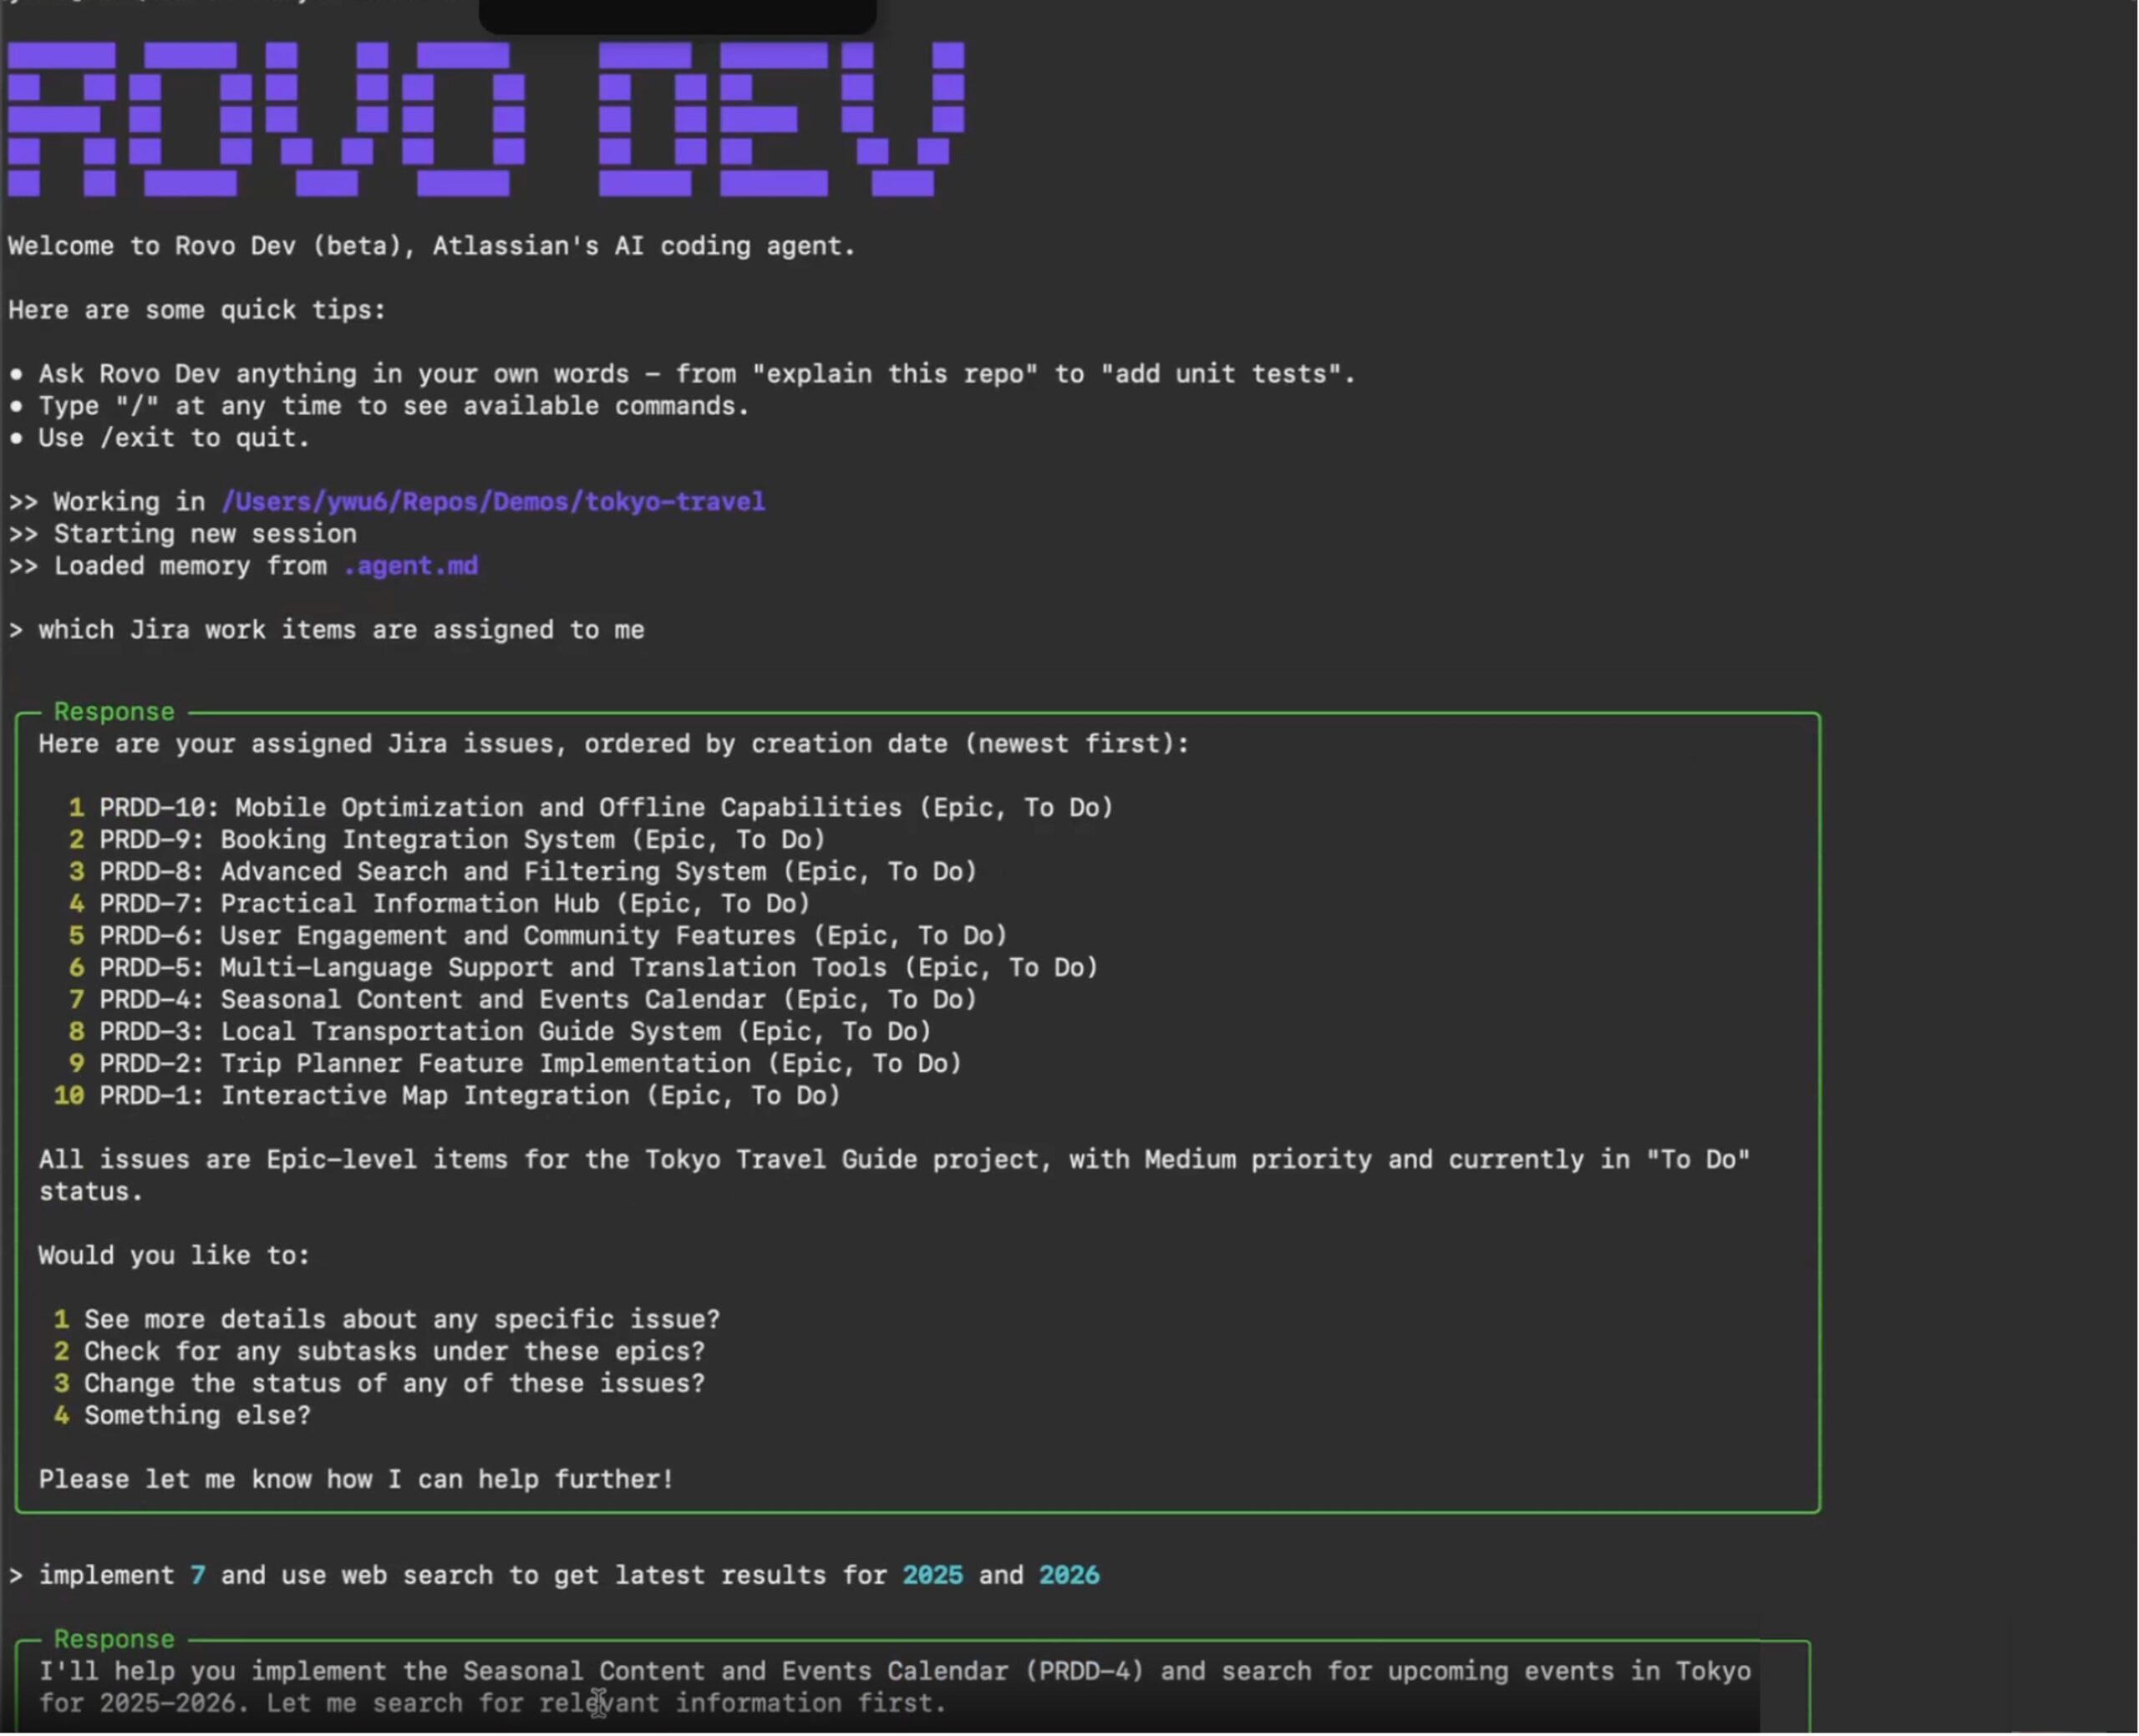Select the PRDD-8 Advanced Search and Filtering line
The height and width of the screenshot is (1736, 2139).
(x=523, y=872)
